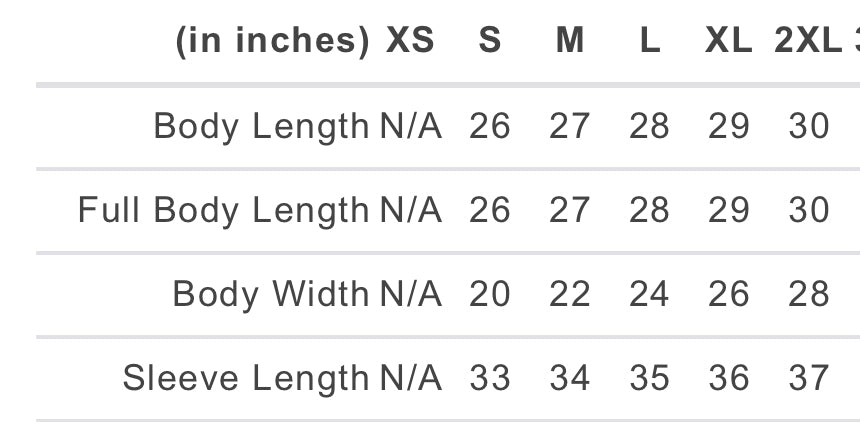860x442 pixels.
Task: Click the N/A cell in Sleeve Length row
Action: (411, 378)
